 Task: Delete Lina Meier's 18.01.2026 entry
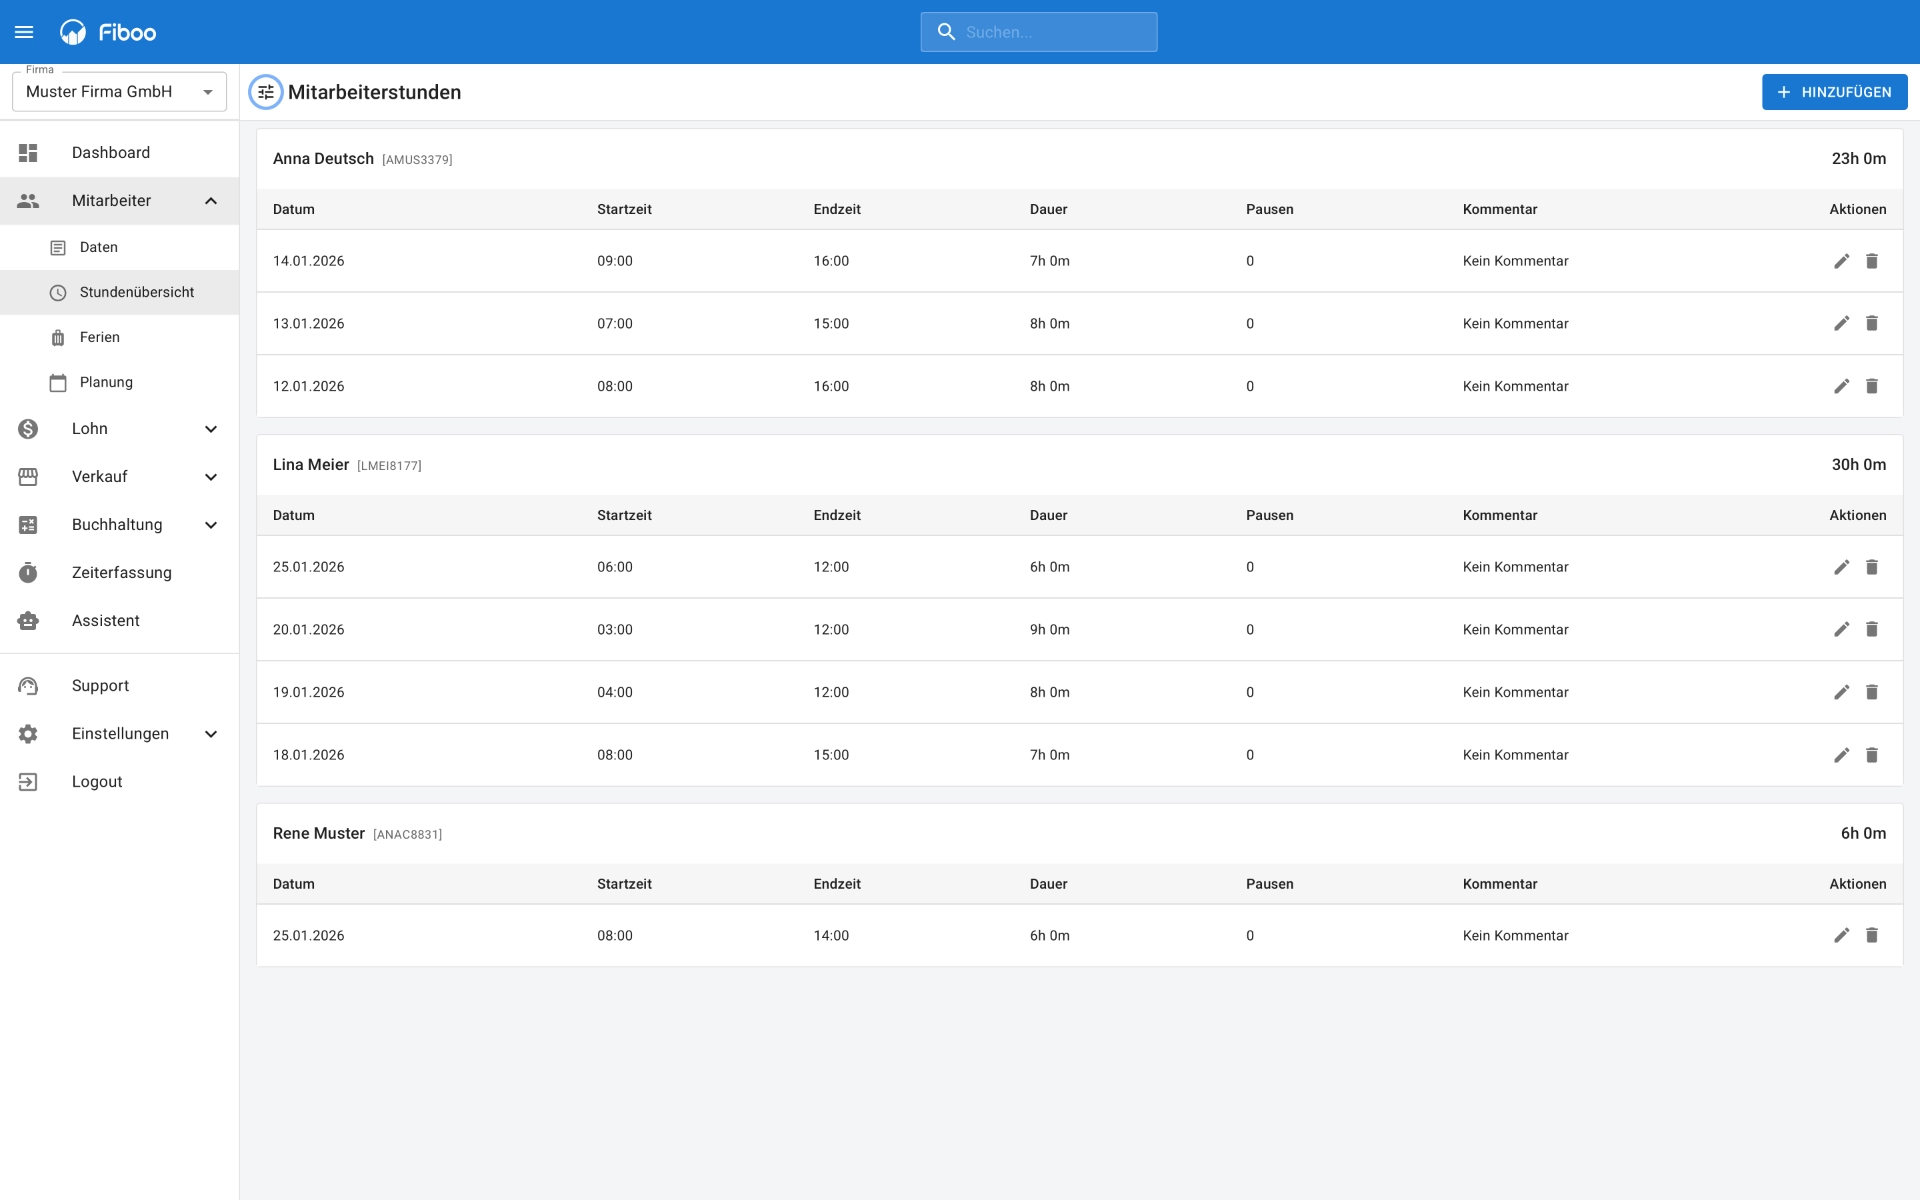(x=1872, y=755)
